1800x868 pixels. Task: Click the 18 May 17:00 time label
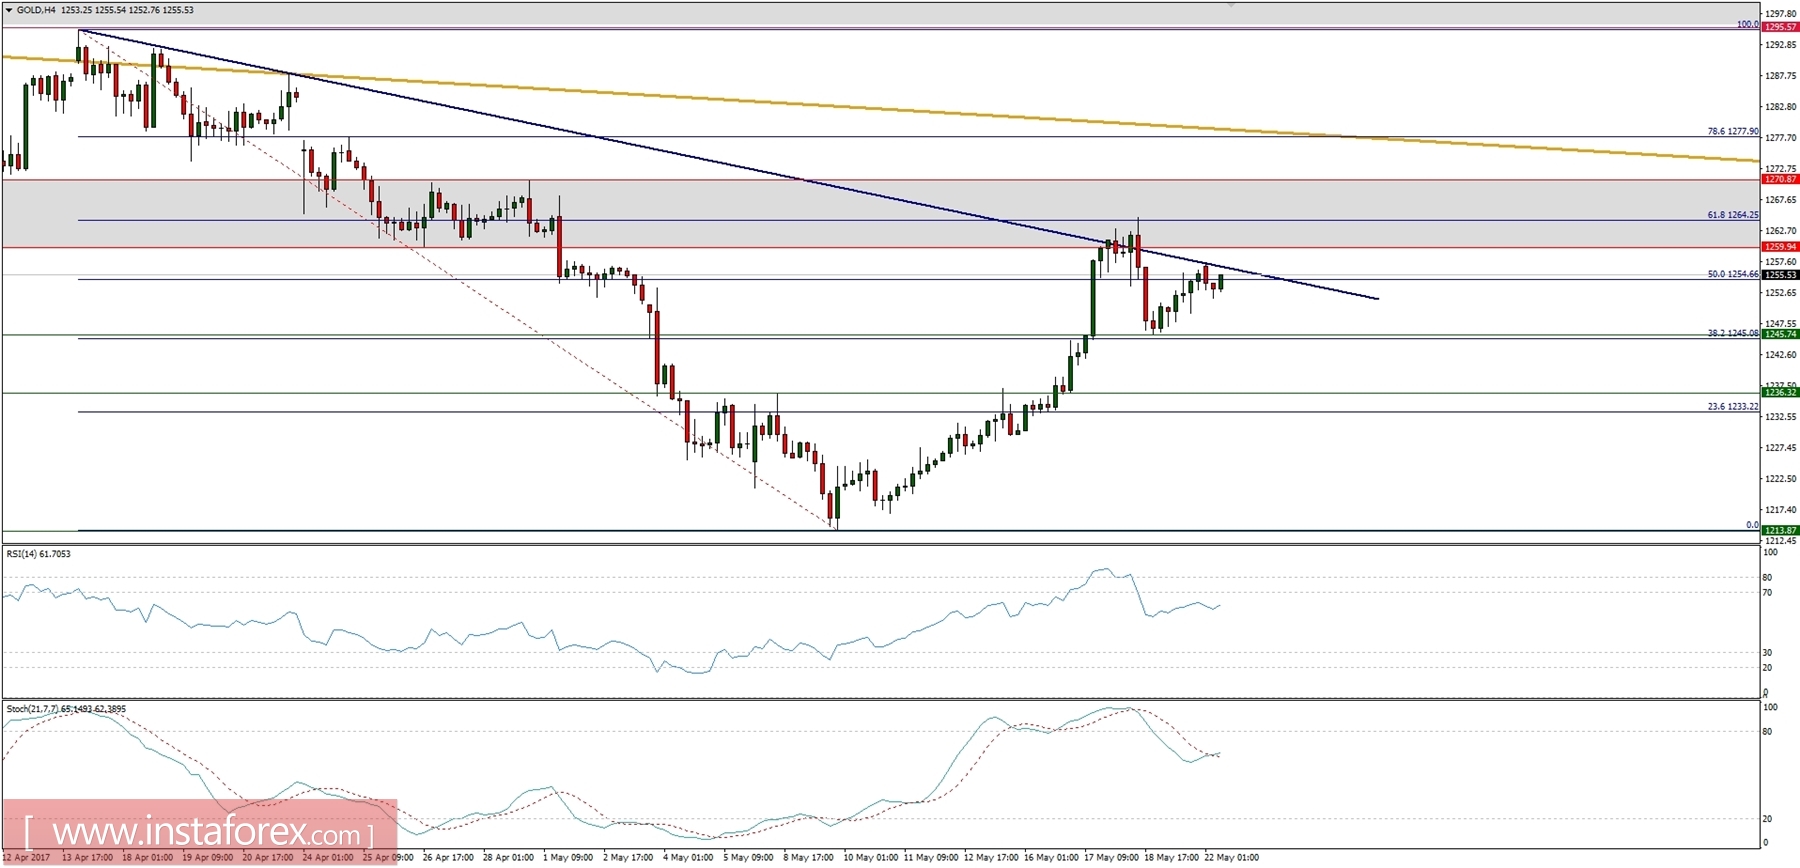1171,857
